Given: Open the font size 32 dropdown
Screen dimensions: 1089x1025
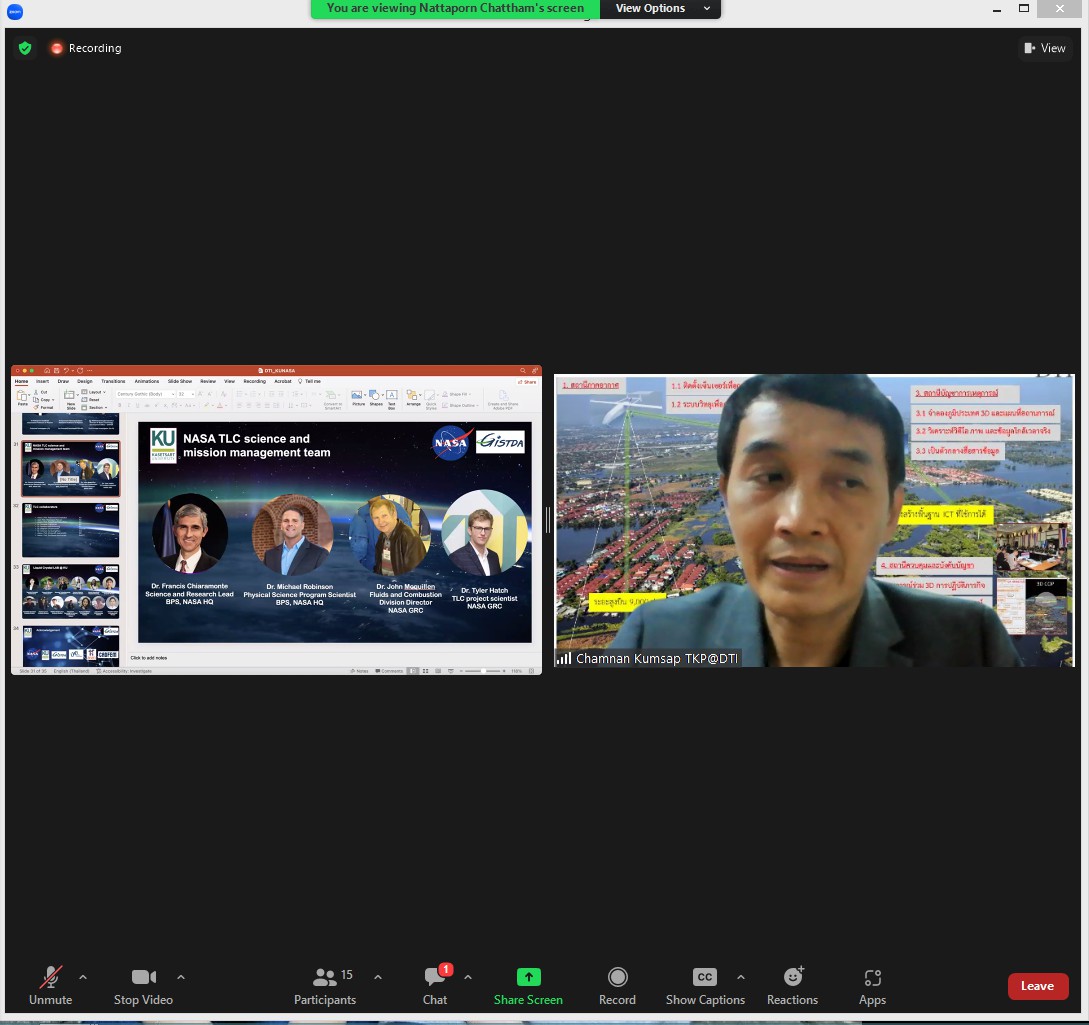Looking at the screenshot, I should coord(185,394).
